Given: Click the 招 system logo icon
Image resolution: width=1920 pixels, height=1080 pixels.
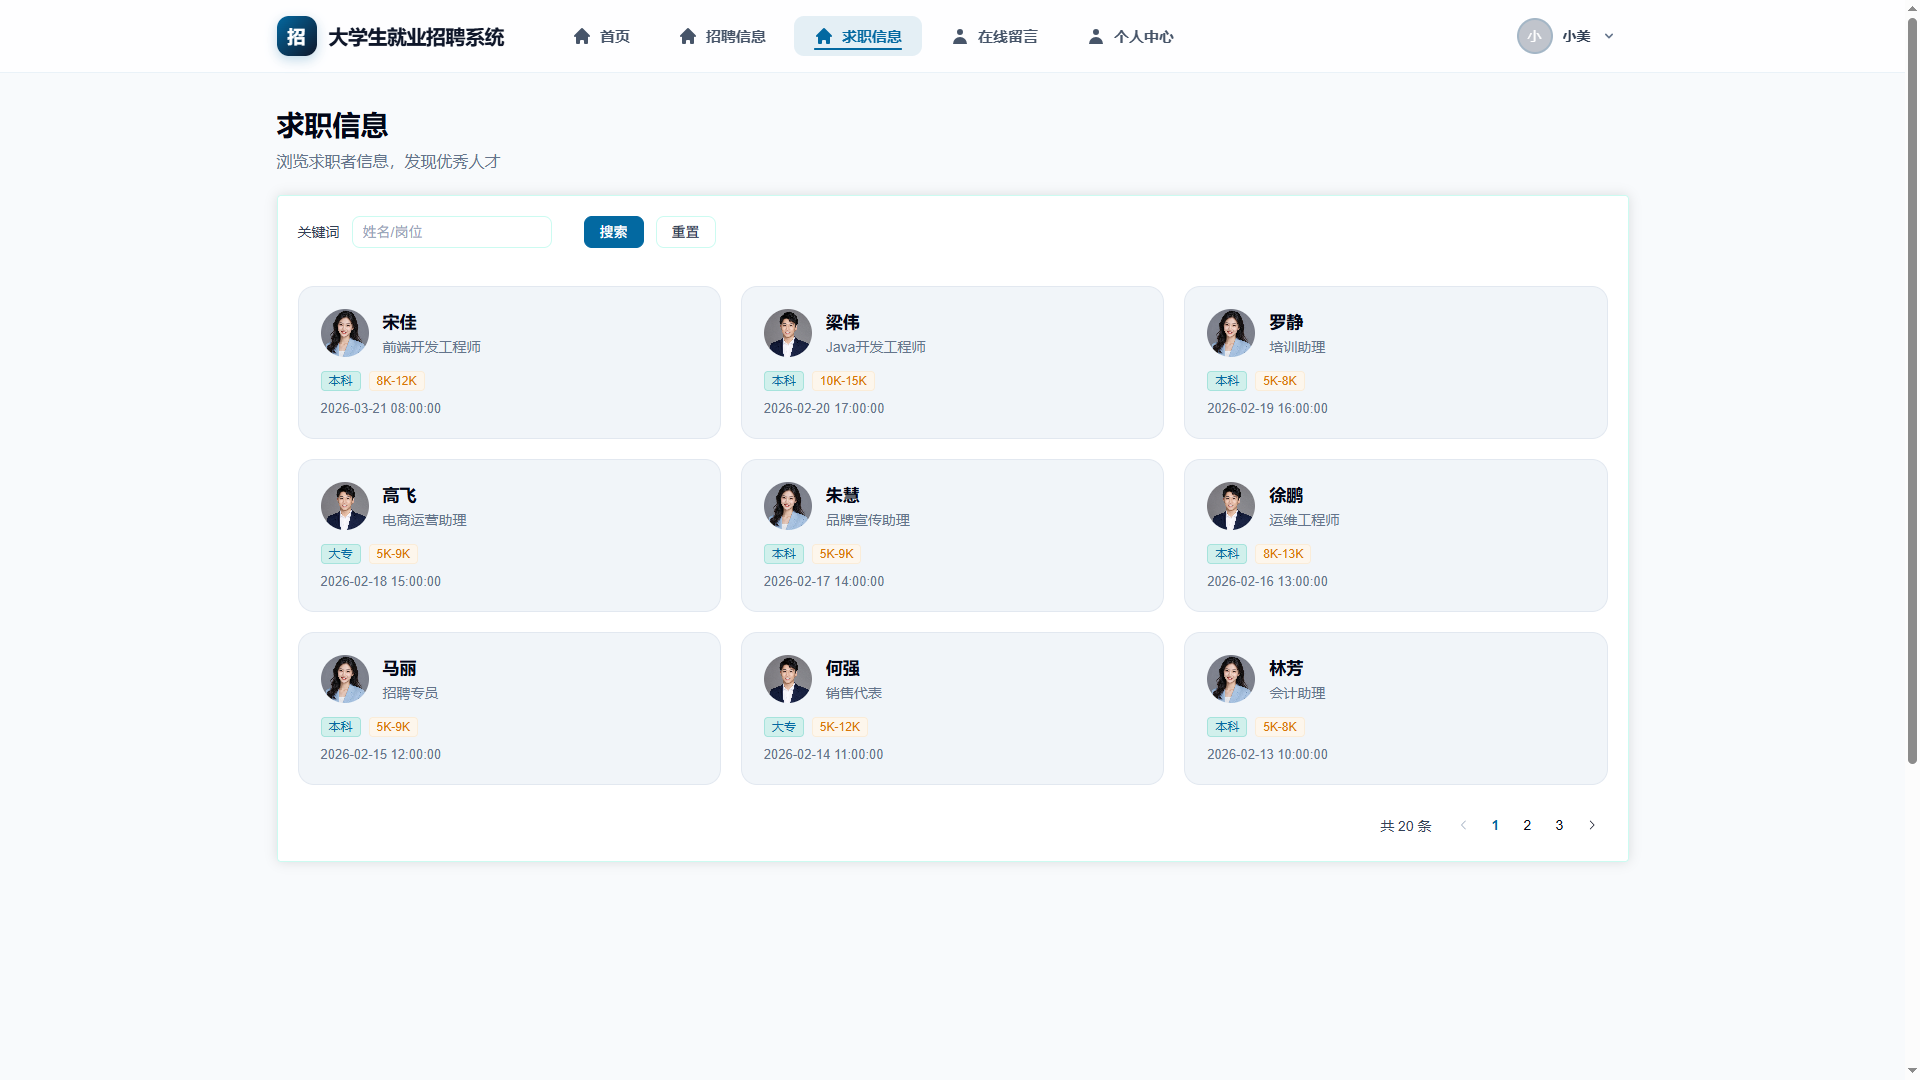Looking at the screenshot, I should pyautogui.click(x=296, y=36).
